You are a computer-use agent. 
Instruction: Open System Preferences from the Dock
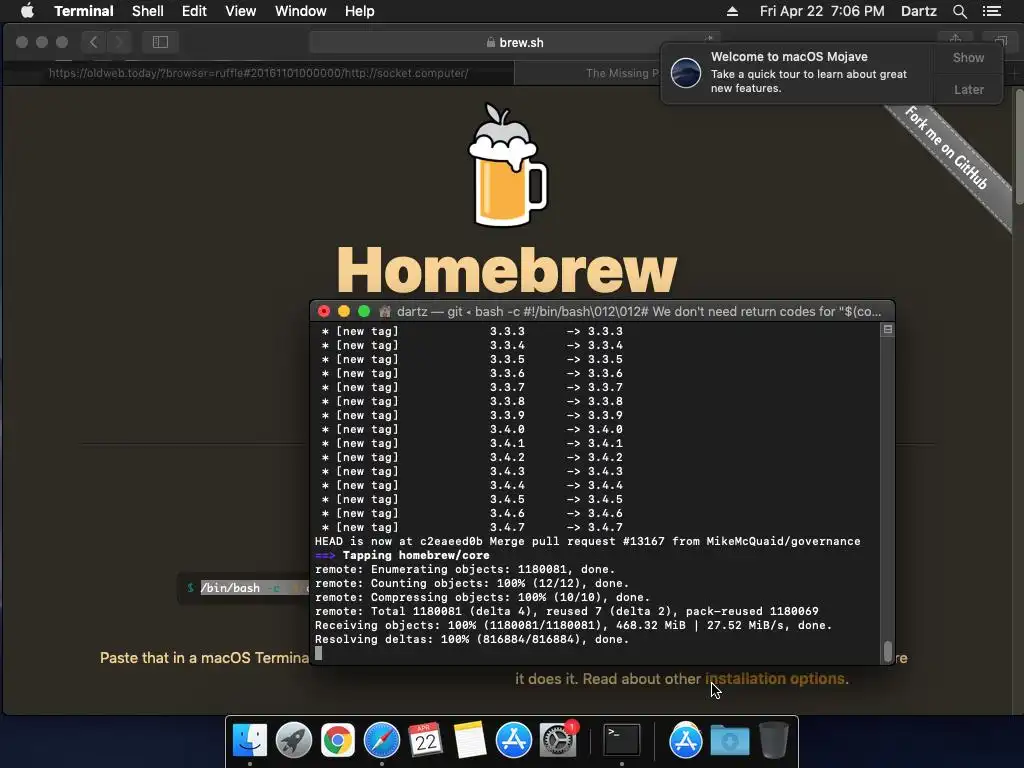(558, 739)
